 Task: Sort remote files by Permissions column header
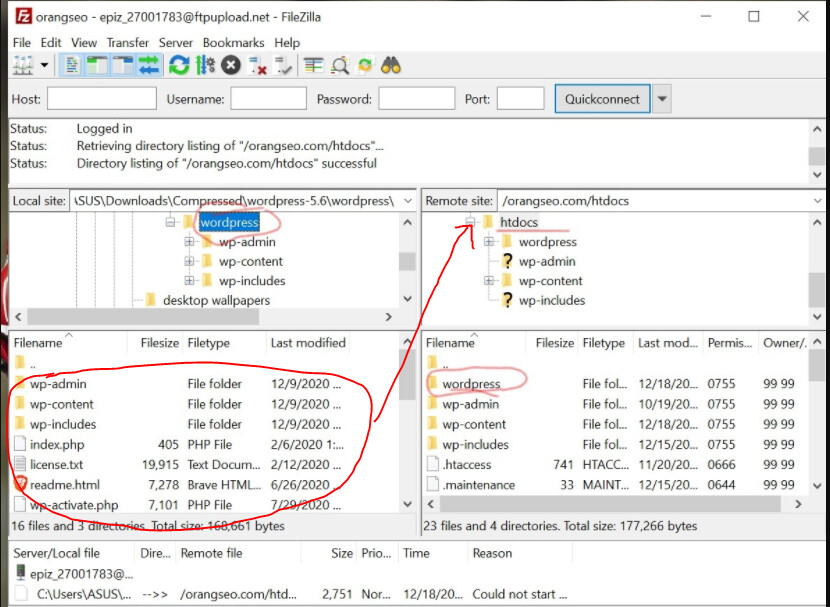pyautogui.click(x=730, y=343)
